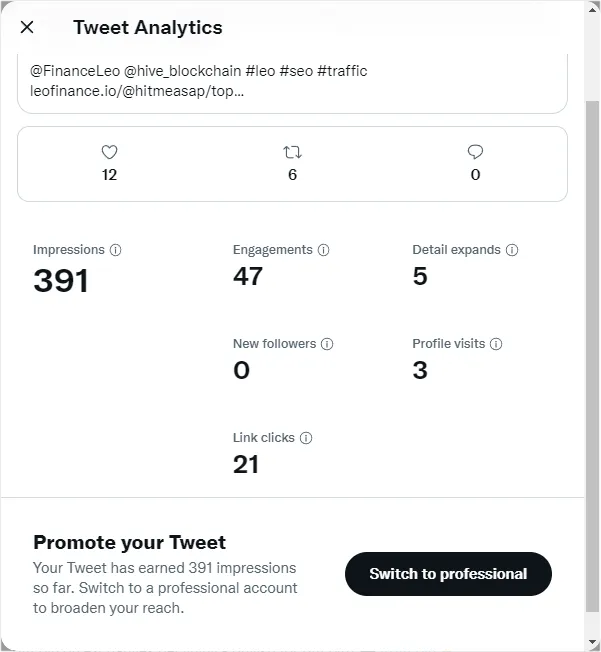
Task: Click the Switch to professional button
Action: click(448, 574)
